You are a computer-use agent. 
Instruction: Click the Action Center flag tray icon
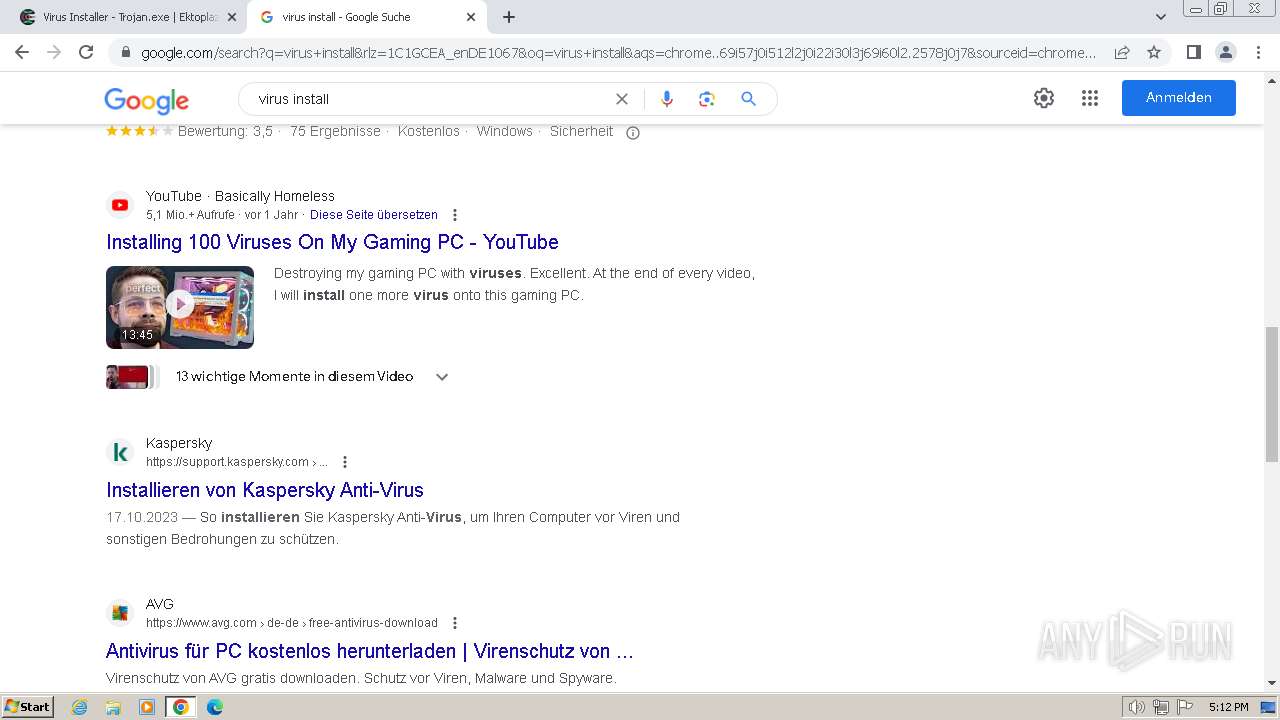(x=1184, y=707)
